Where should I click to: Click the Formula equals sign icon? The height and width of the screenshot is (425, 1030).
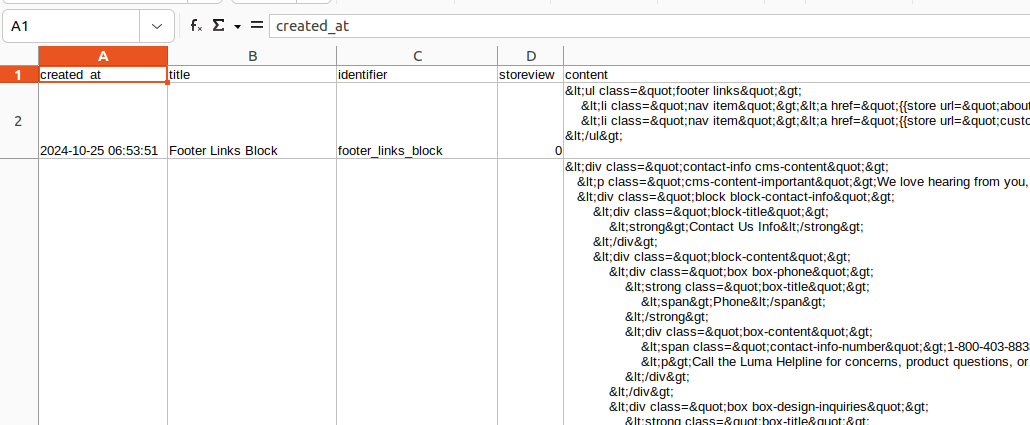point(257,26)
